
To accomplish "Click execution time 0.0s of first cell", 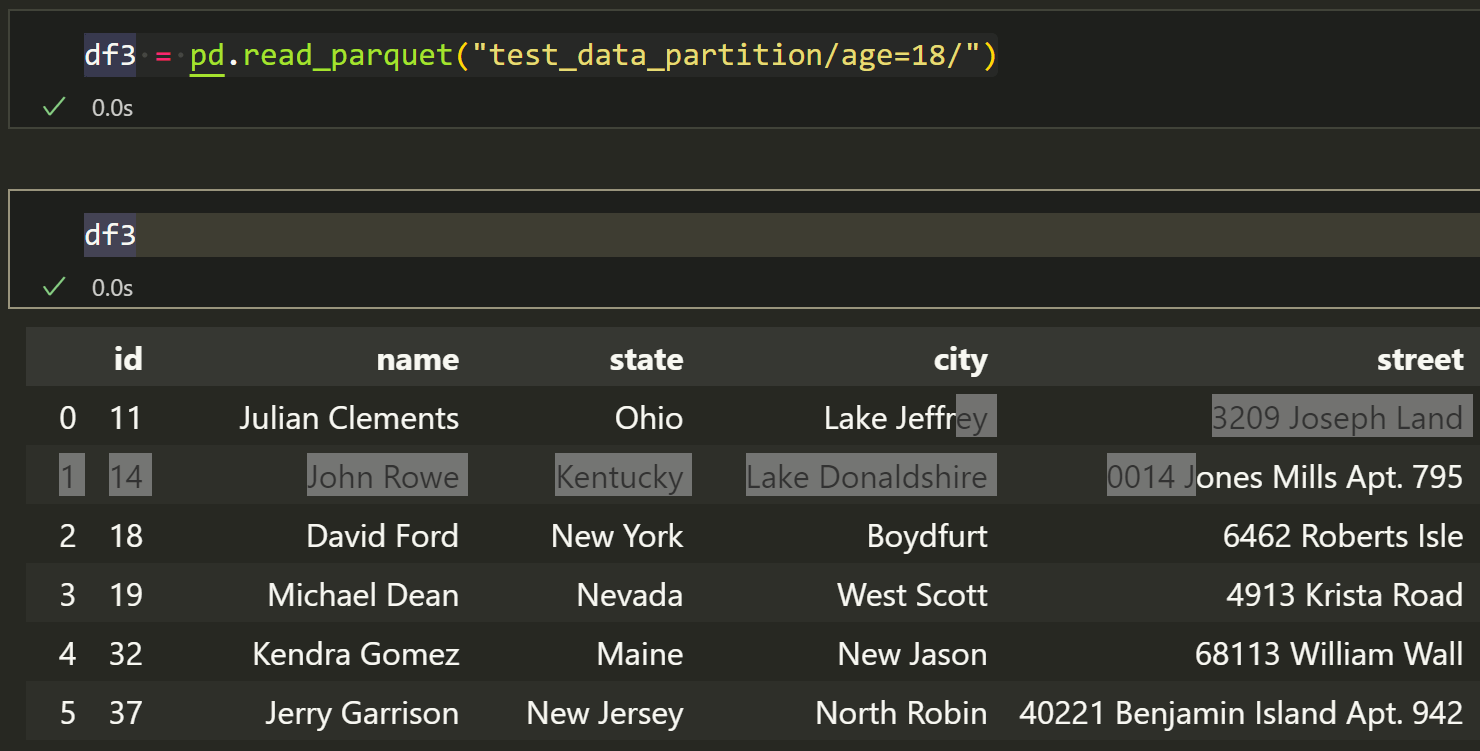I will click(112, 108).
